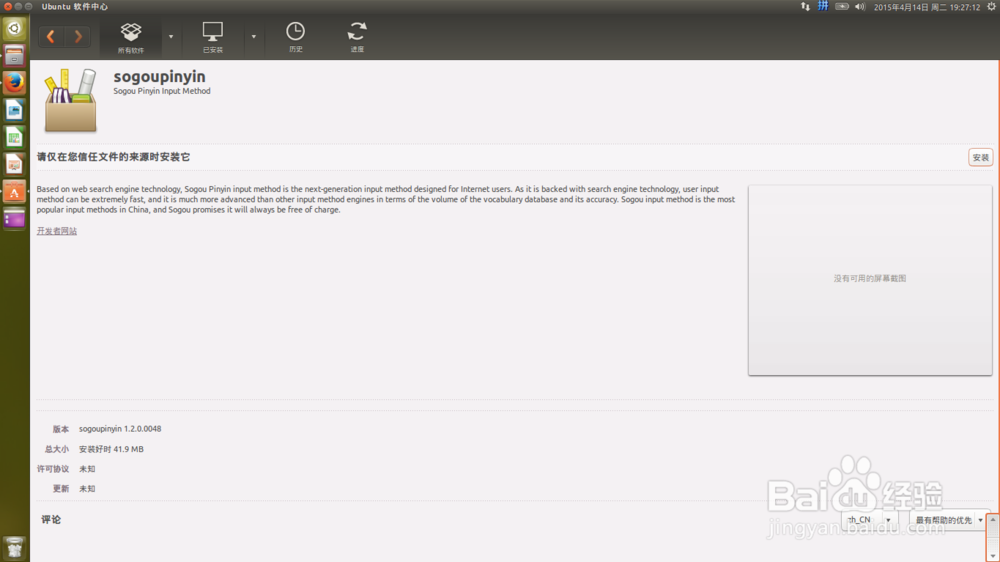Open the zh_CN review language dropdown
The image size is (1000, 562).
point(869,520)
